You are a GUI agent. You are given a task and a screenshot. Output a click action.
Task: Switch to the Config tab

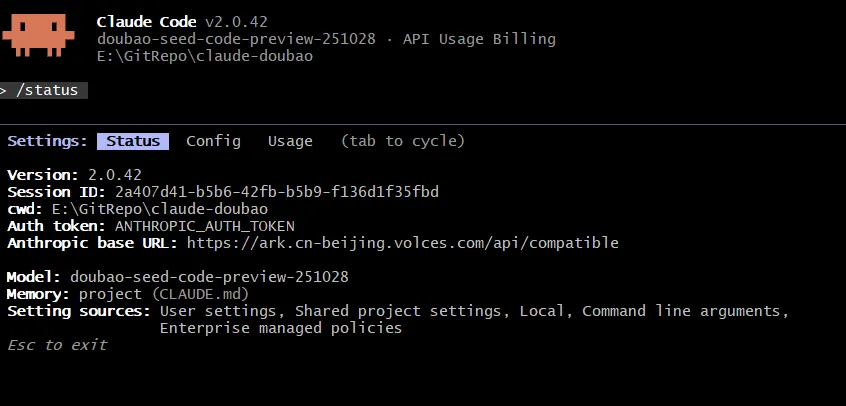tap(213, 141)
